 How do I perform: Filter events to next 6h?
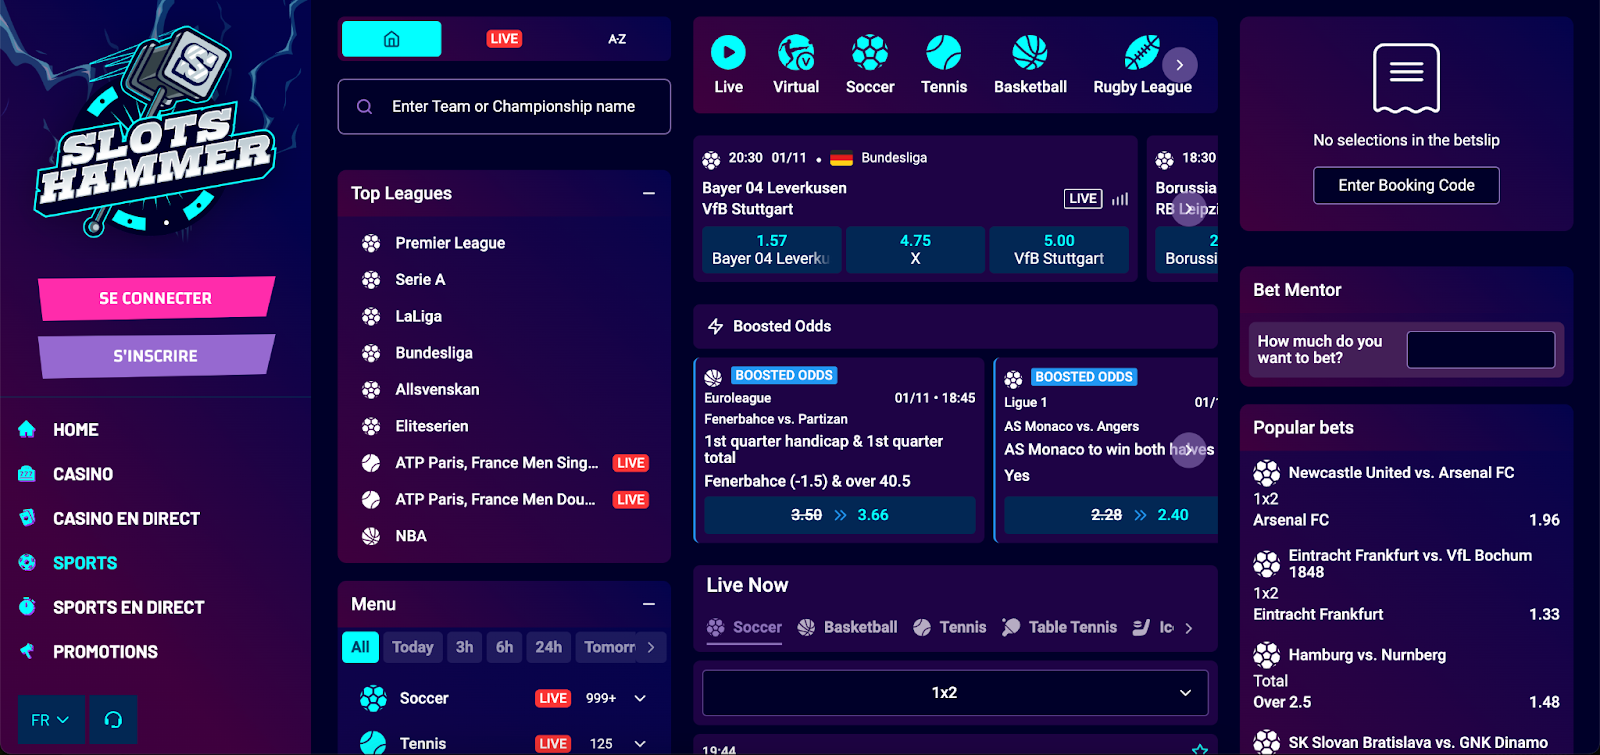[504, 647]
